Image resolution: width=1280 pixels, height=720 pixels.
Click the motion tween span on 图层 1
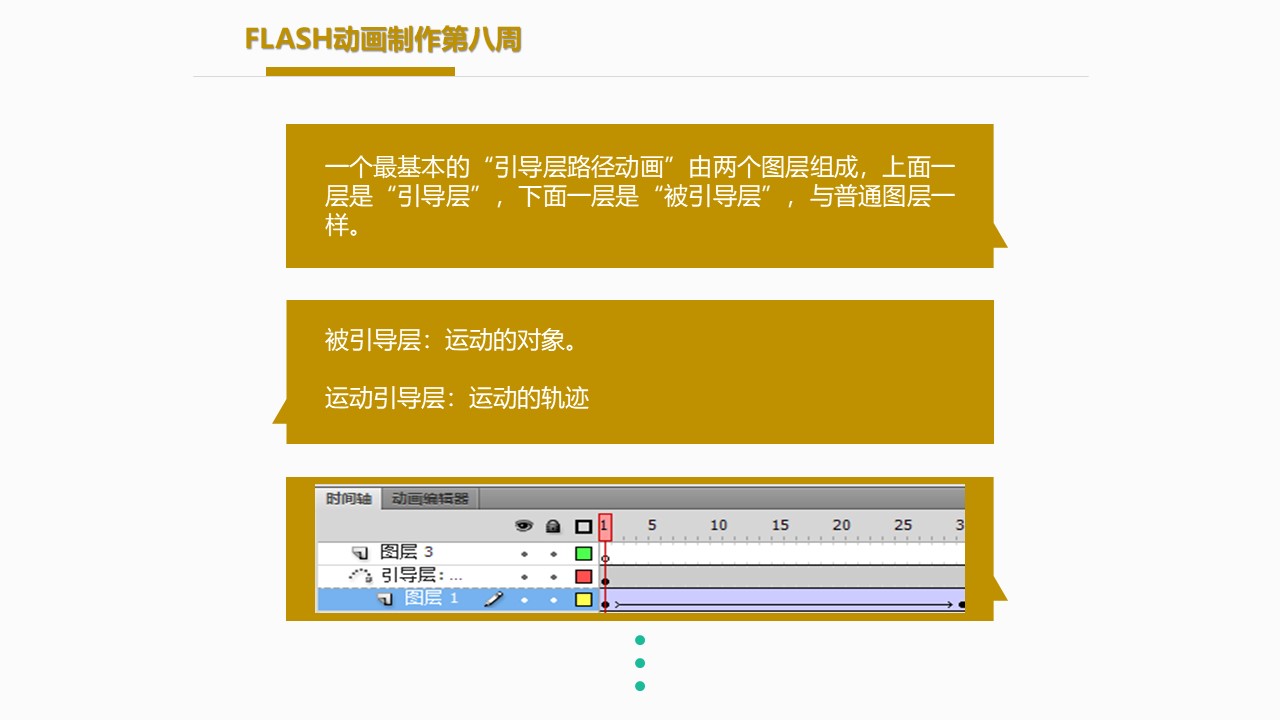coord(783,600)
